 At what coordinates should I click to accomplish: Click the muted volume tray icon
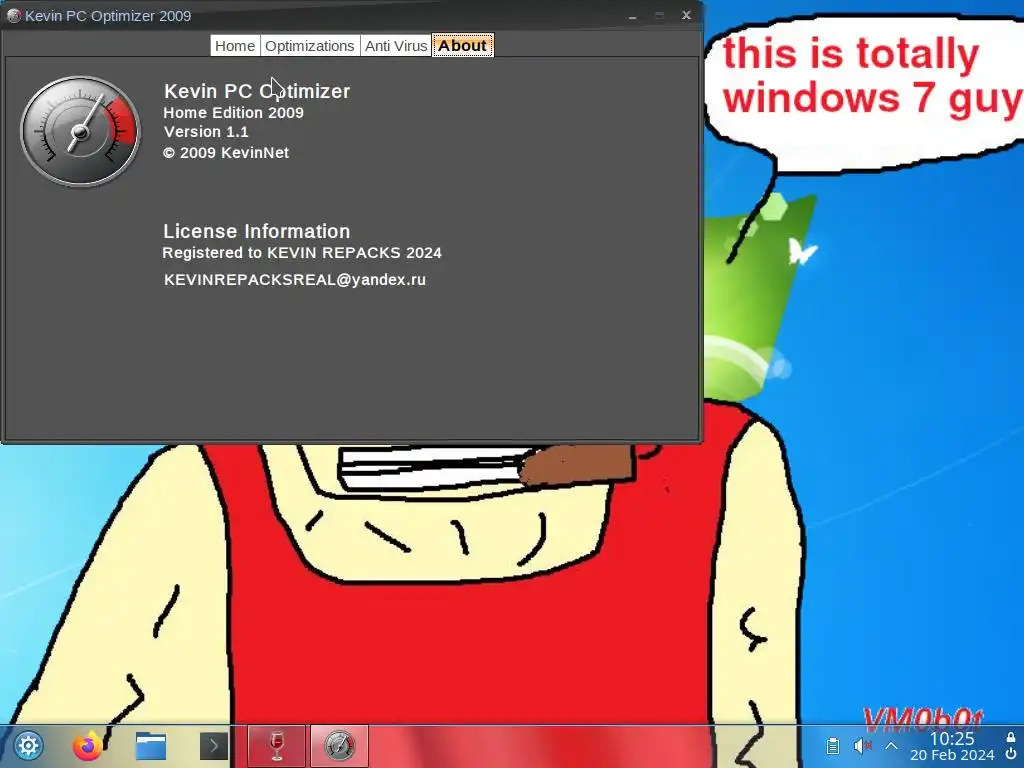coord(862,746)
